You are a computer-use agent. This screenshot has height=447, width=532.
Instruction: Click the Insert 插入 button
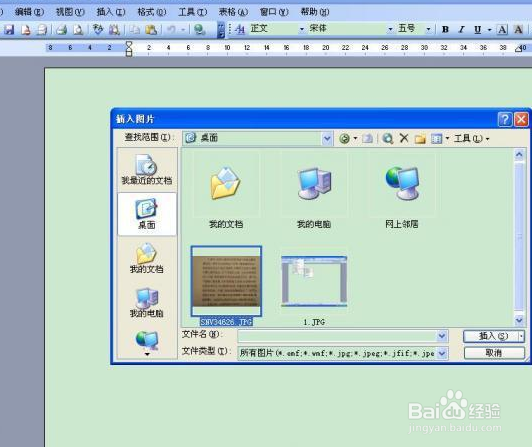pos(490,336)
